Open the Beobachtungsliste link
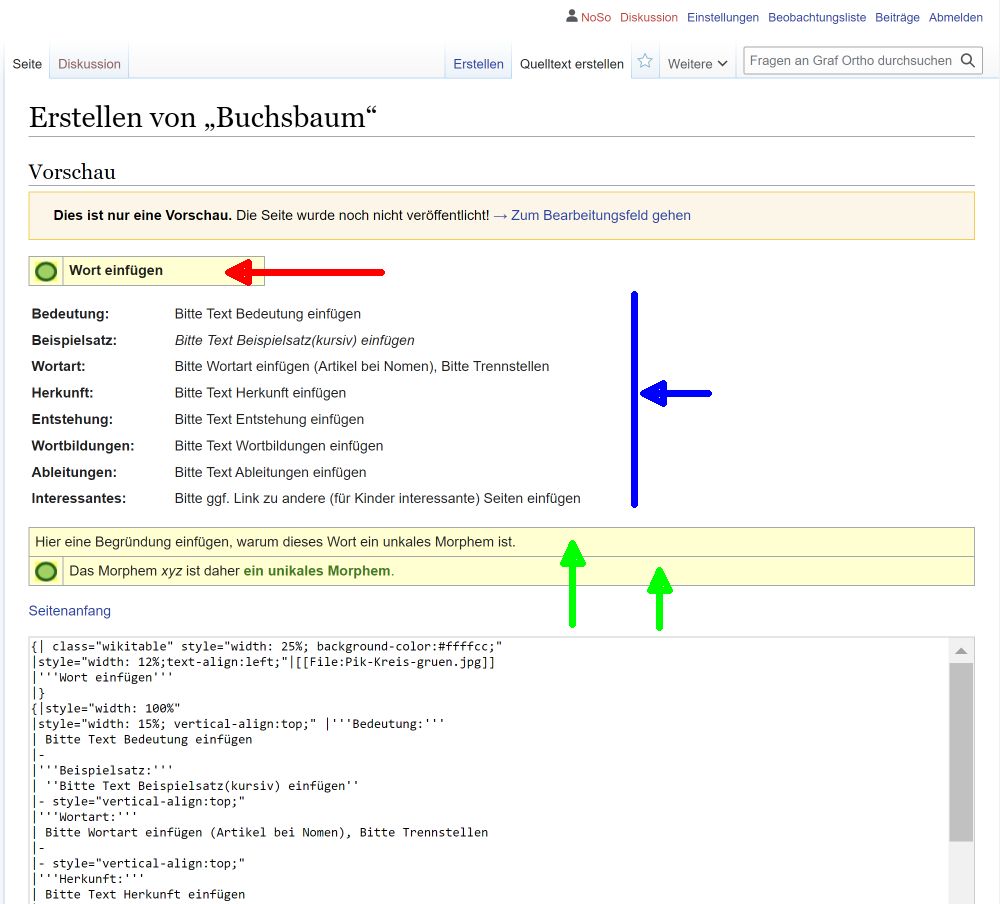Screen dimensions: 1000x904 [x=817, y=17]
